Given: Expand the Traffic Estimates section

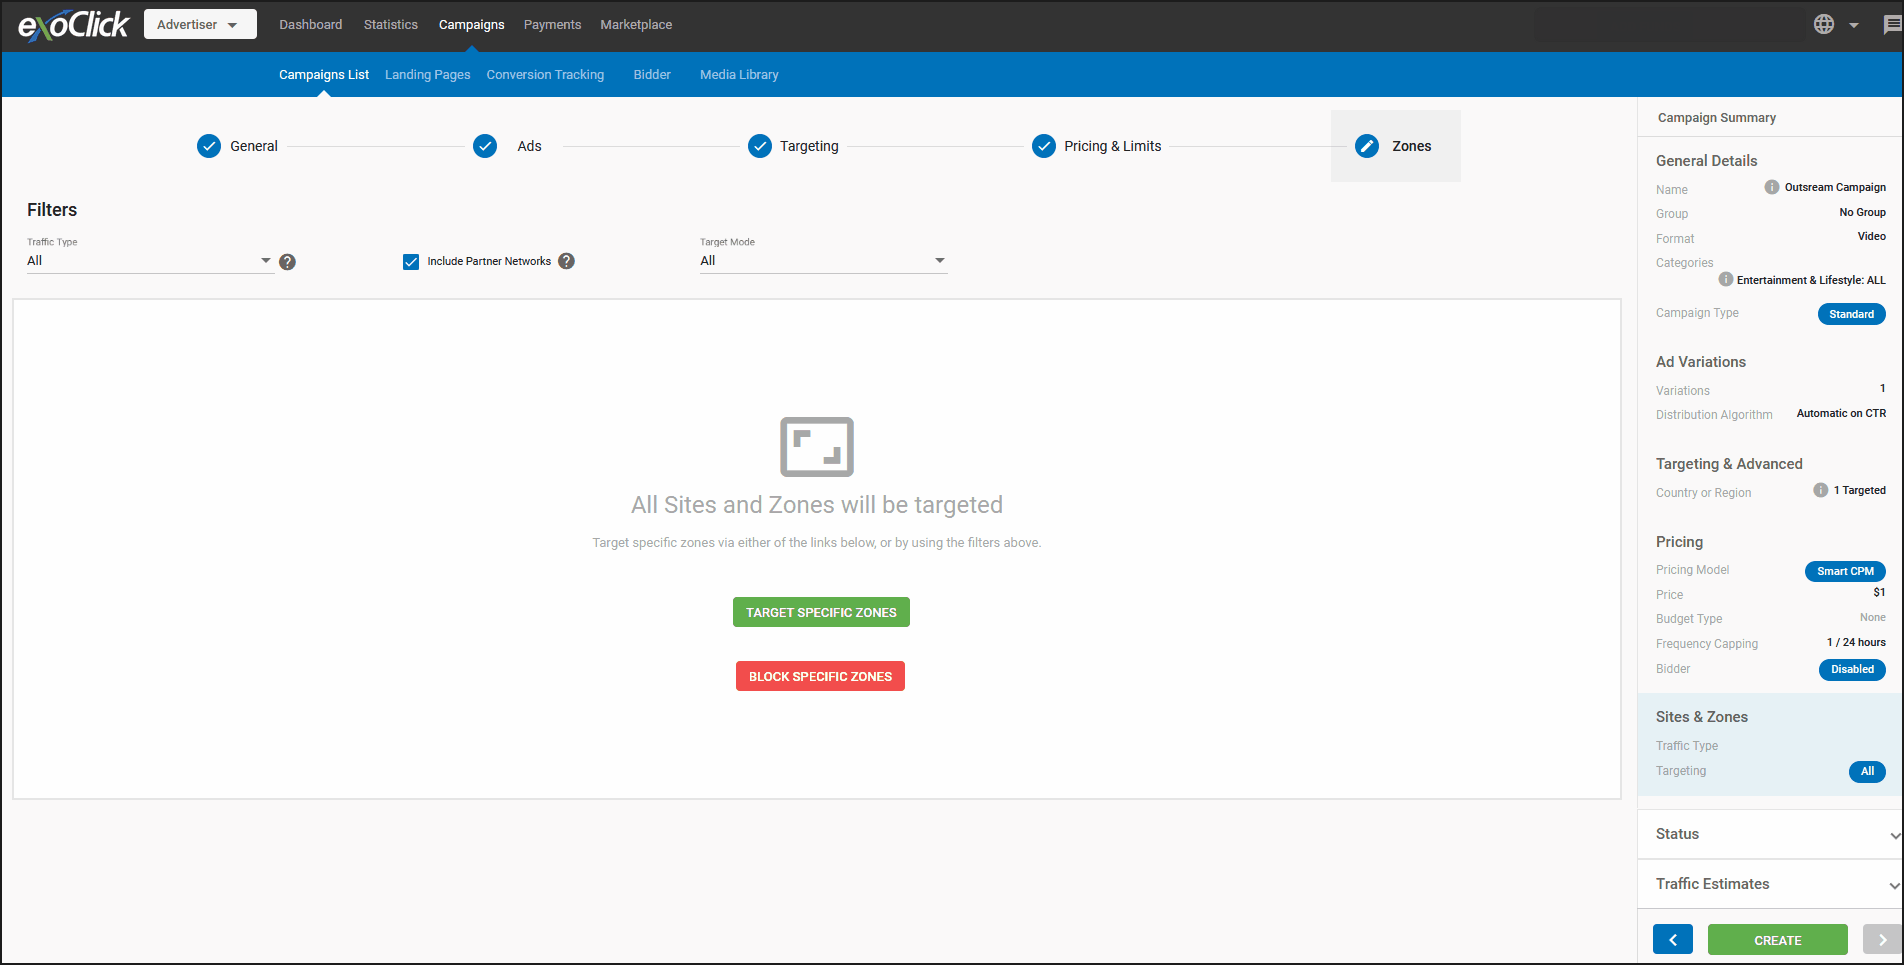Looking at the screenshot, I should tap(1770, 884).
